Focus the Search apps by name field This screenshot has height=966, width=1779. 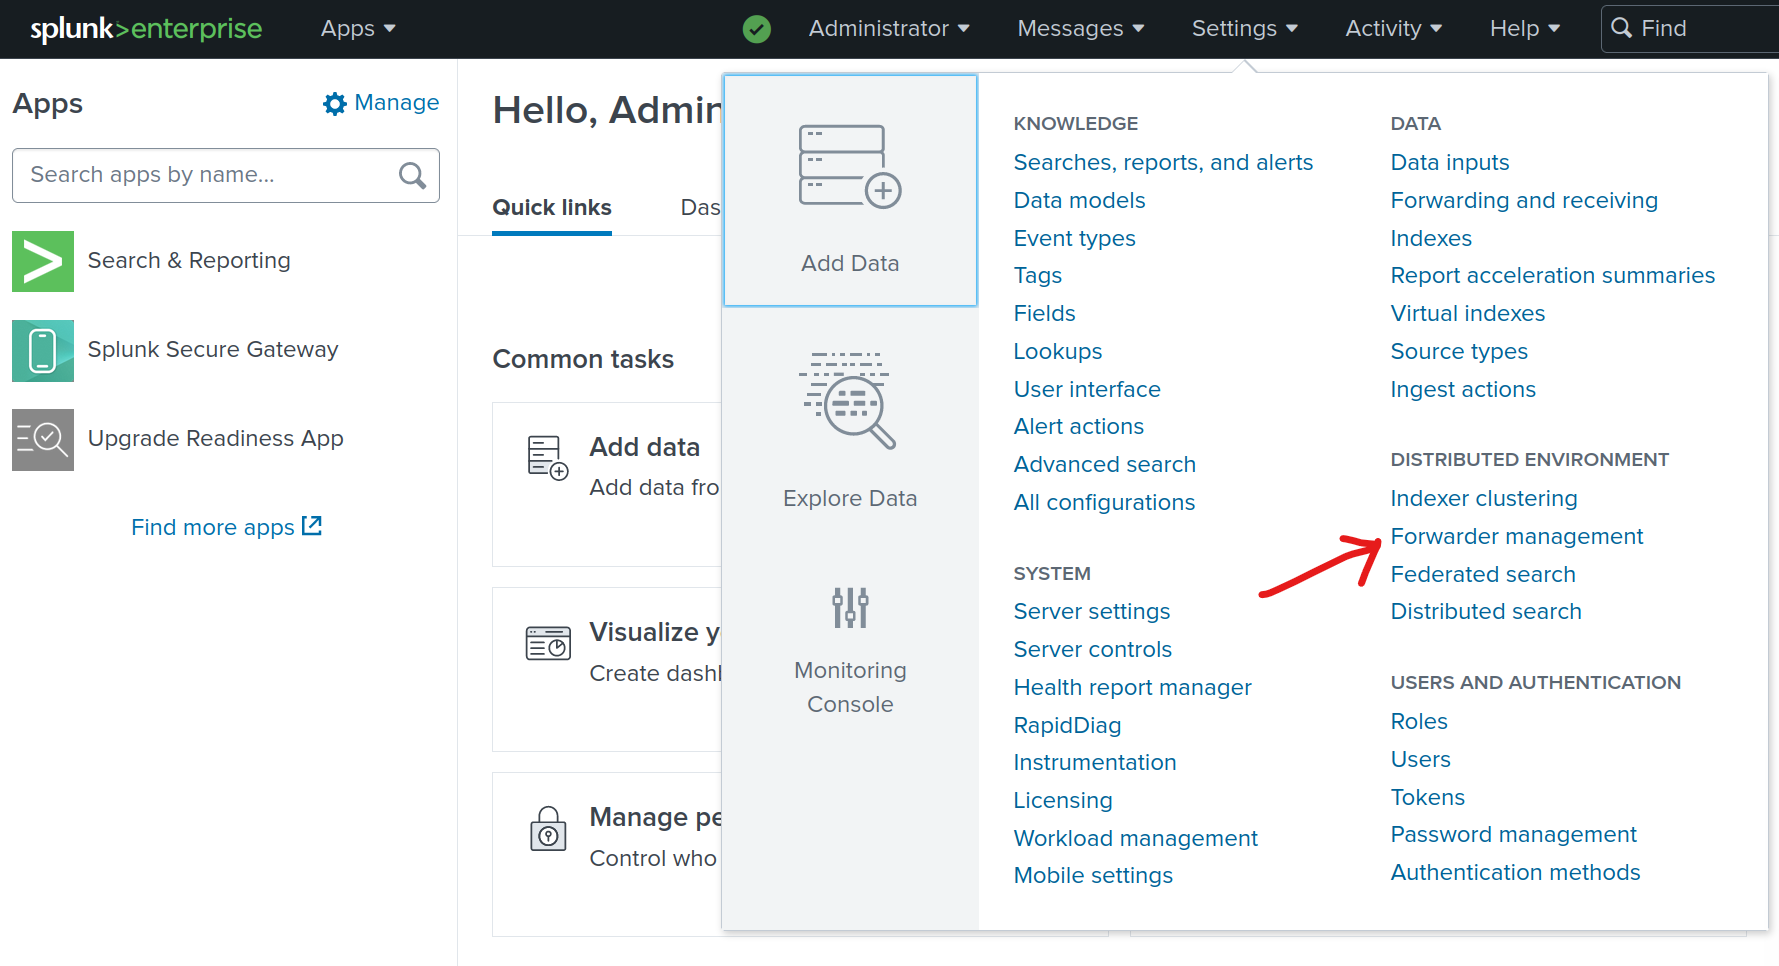pyautogui.click(x=226, y=176)
